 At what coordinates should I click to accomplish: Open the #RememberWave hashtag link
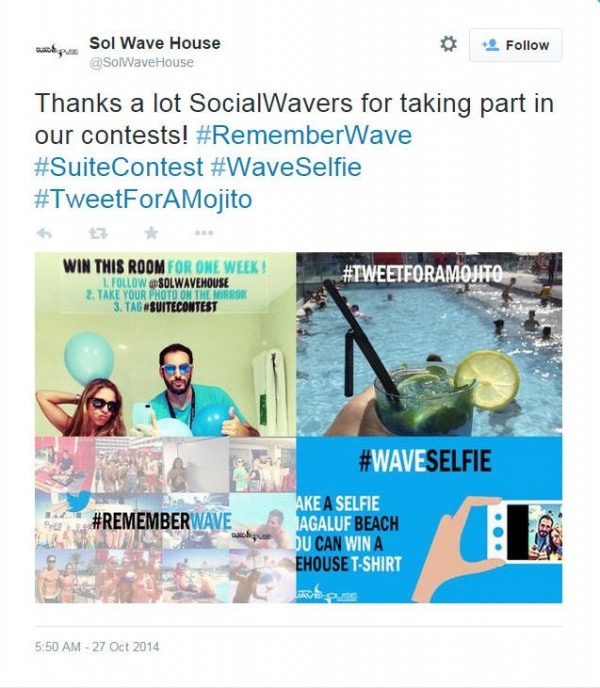[x=304, y=135]
